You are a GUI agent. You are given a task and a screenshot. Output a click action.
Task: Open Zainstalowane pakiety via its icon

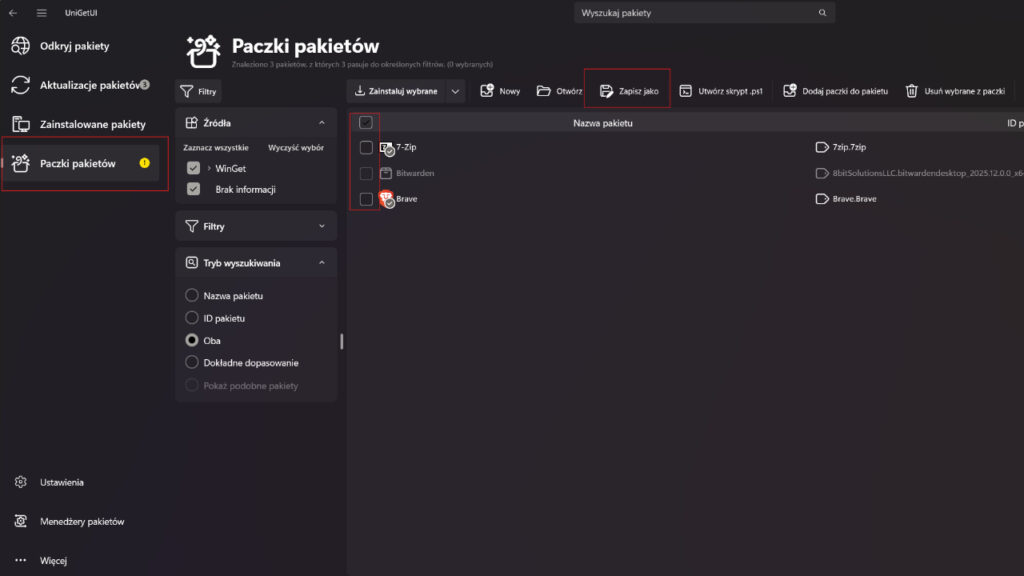[19, 123]
